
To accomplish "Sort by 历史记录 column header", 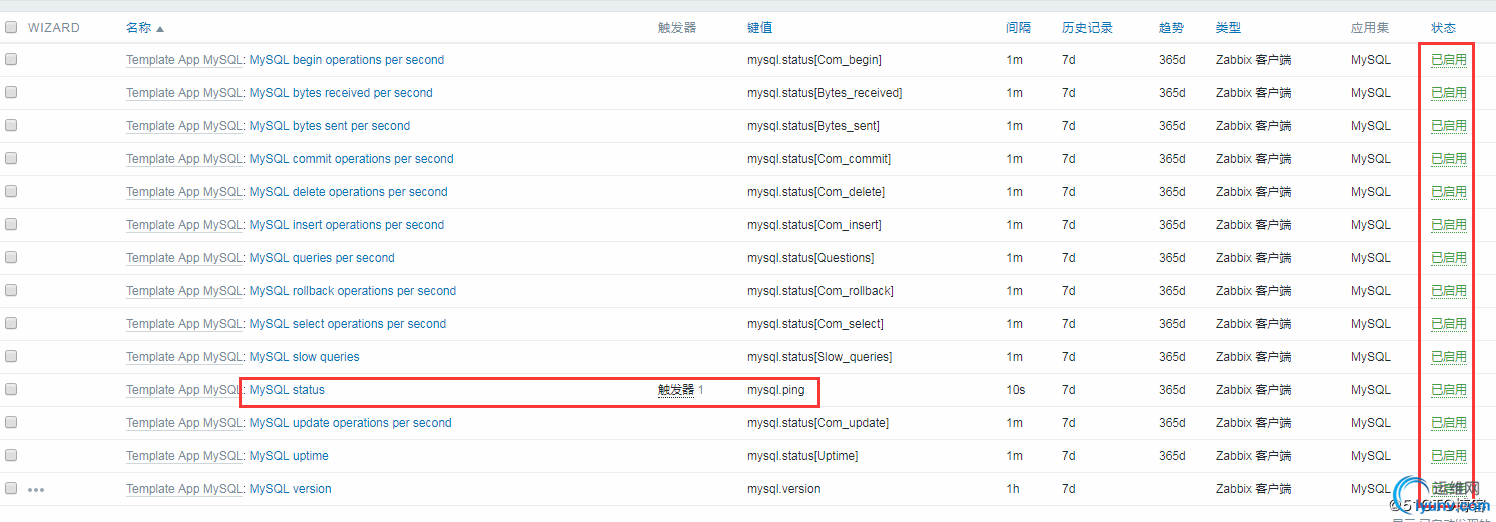I will 1087,28.
